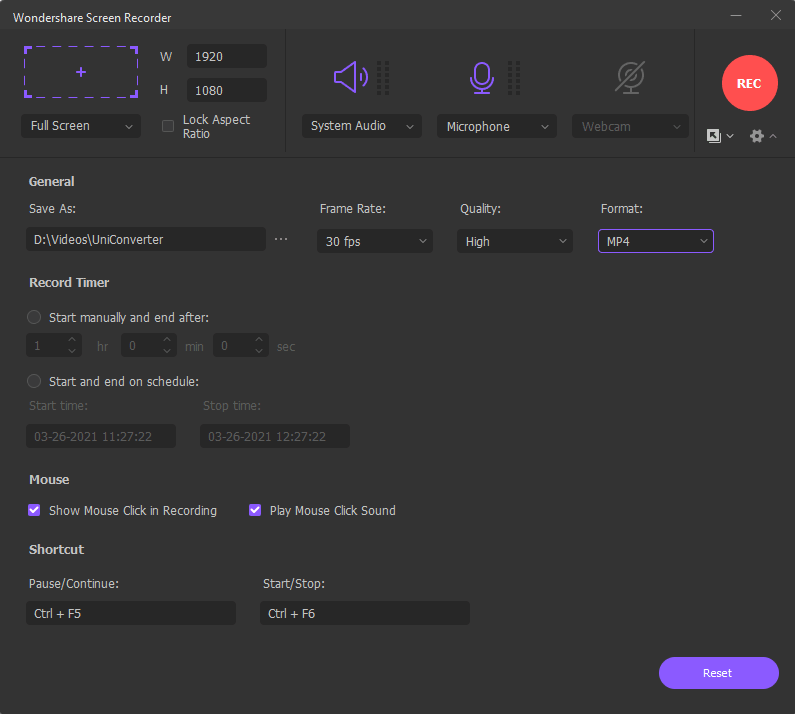Image resolution: width=795 pixels, height=714 pixels.
Task: Click the Stop time date field
Action: pyautogui.click(x=275, y=436)
